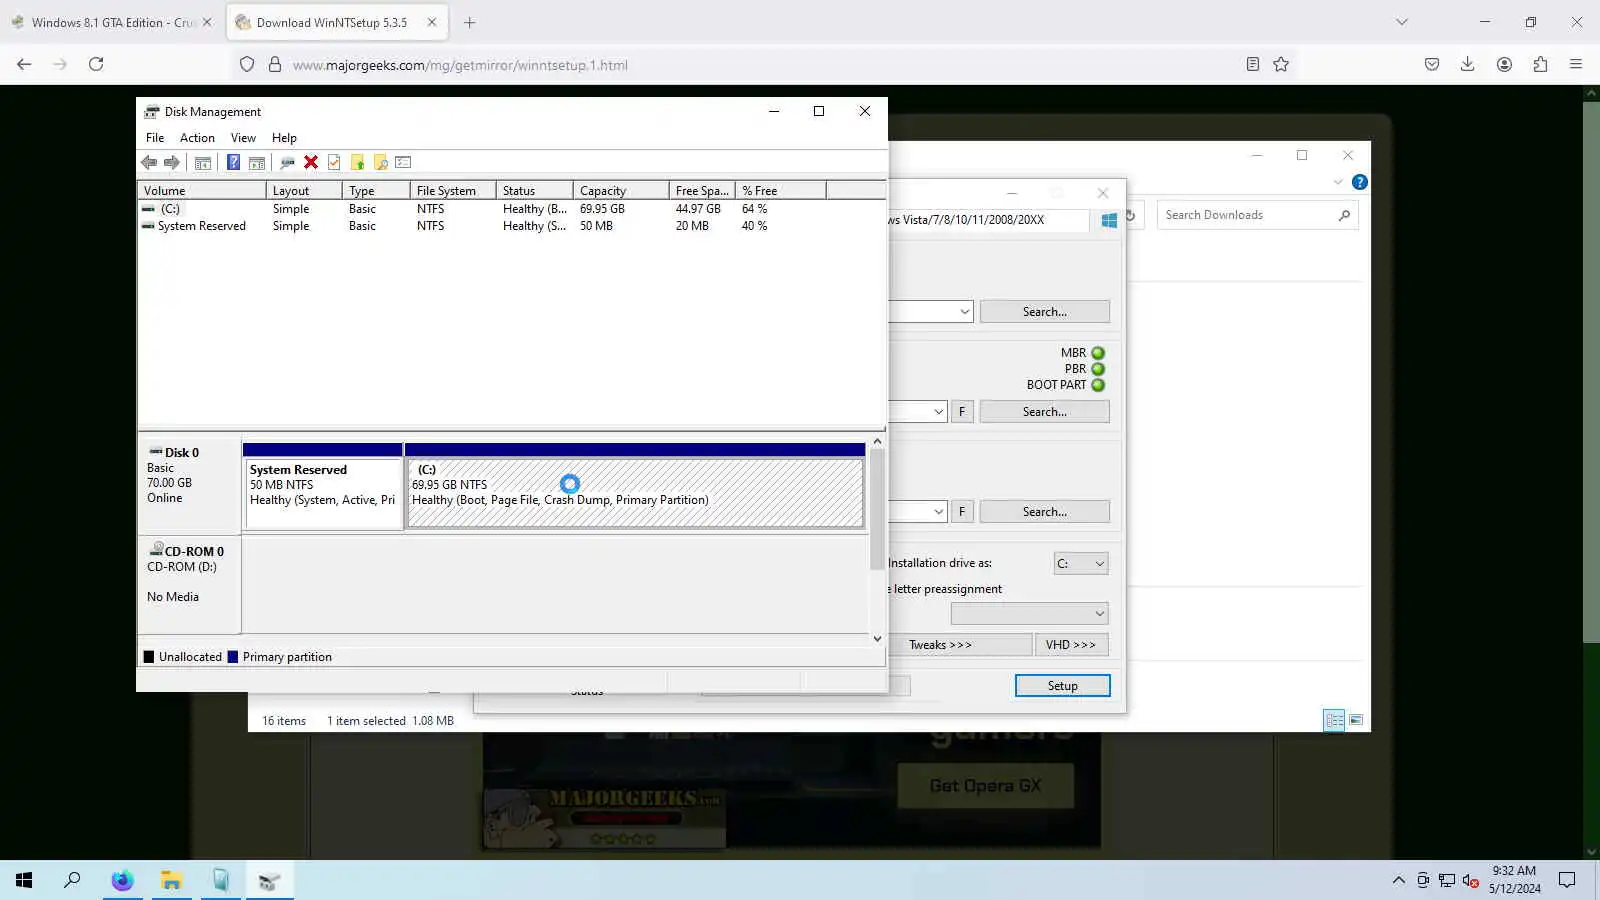Open Help via the blue question-mark toolbar icon
The height and width of the screenshot is (900, 1600).
tap(233, 162)
